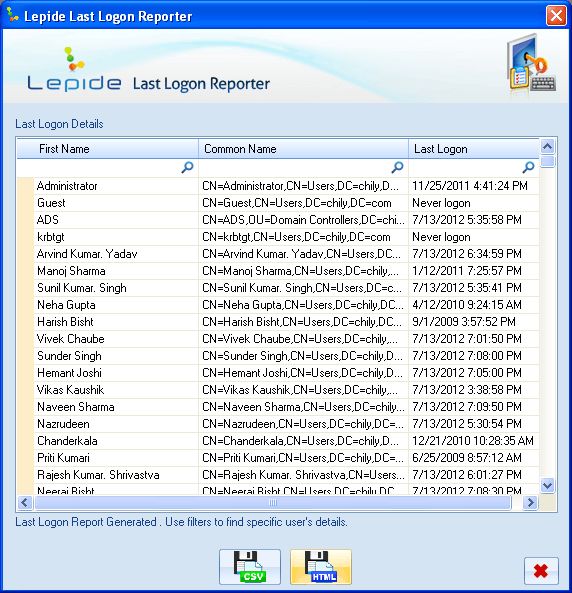This screenshot has width=572, height=593.
Task: Select Rajesh Kumar. Shrivastva first name cell
Action: [x=116, y=475]
